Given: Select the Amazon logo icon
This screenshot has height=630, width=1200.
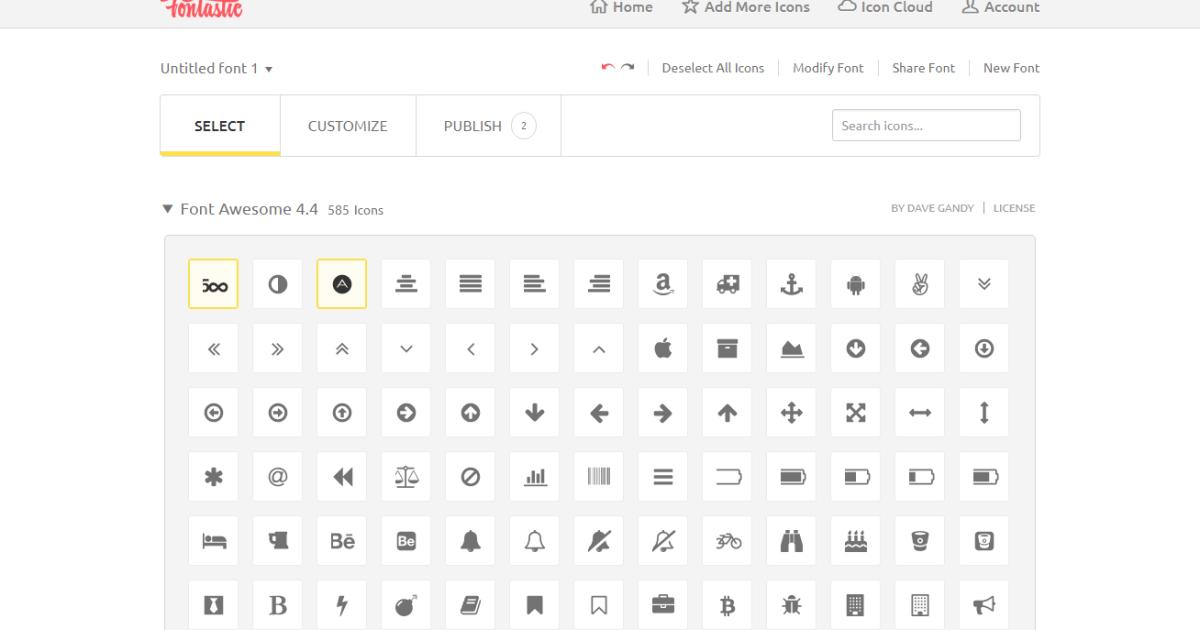Looking at the screenshot, I should click(x=663, y=284).
